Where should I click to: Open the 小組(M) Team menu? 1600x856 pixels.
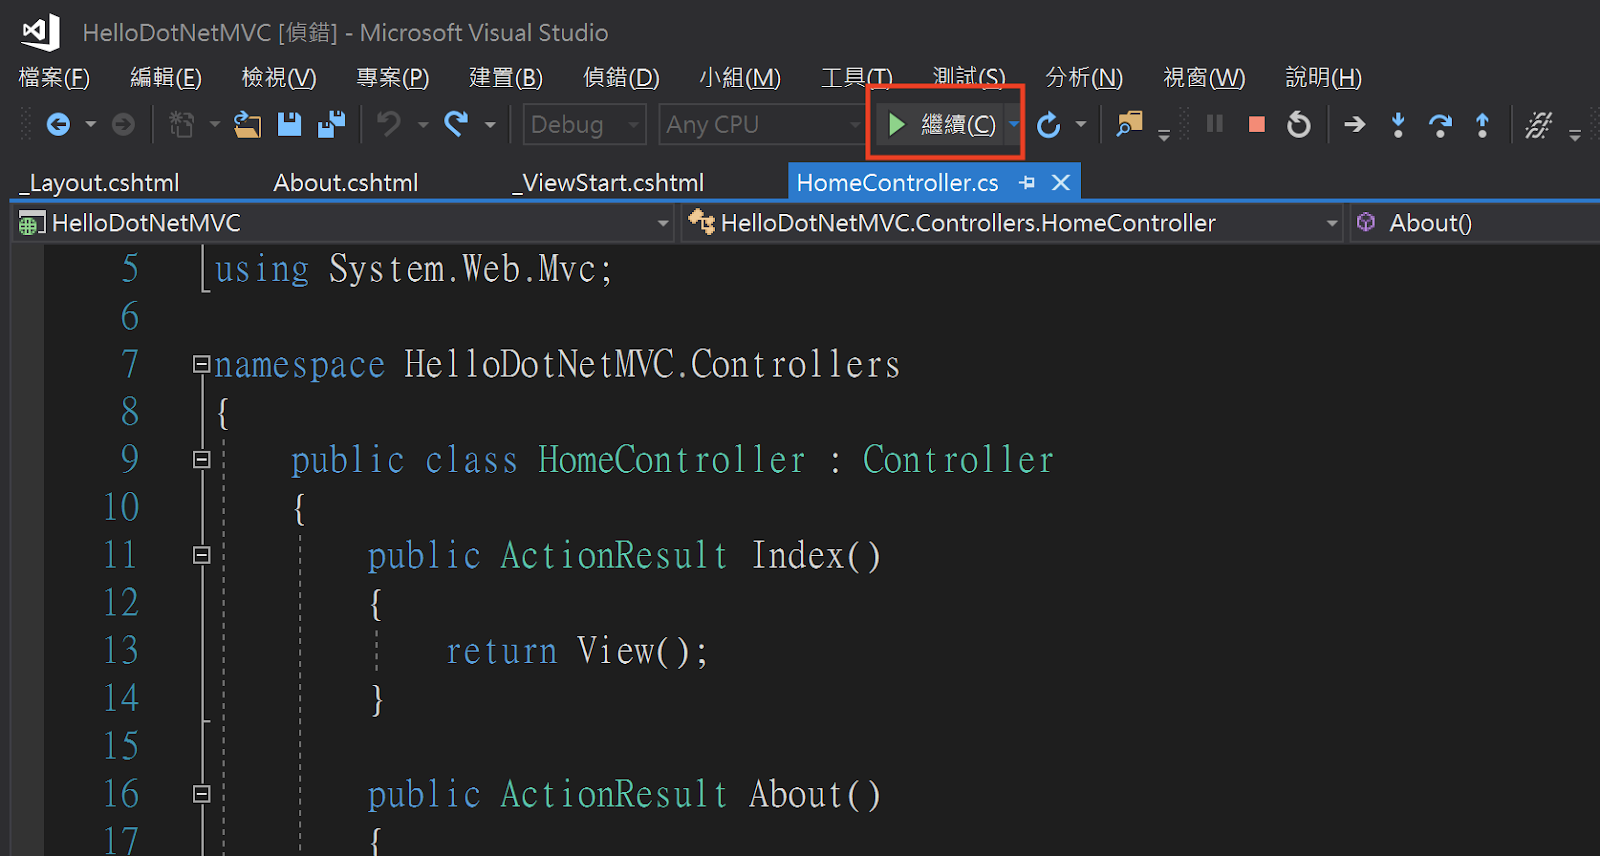point(740,77)
